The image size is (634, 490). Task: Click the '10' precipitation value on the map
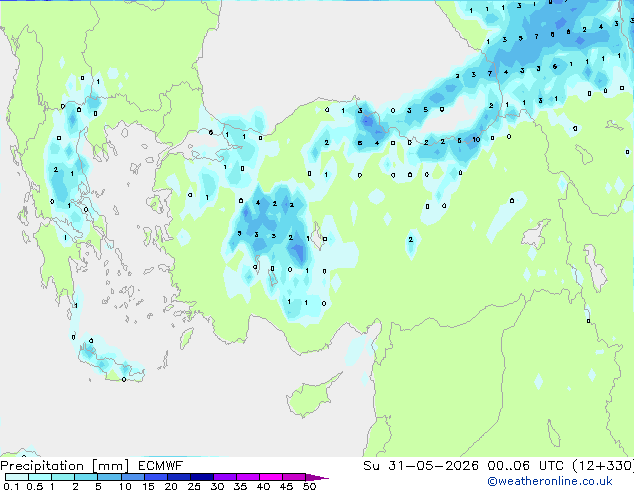pyautogui.click(x=476, y=139)
